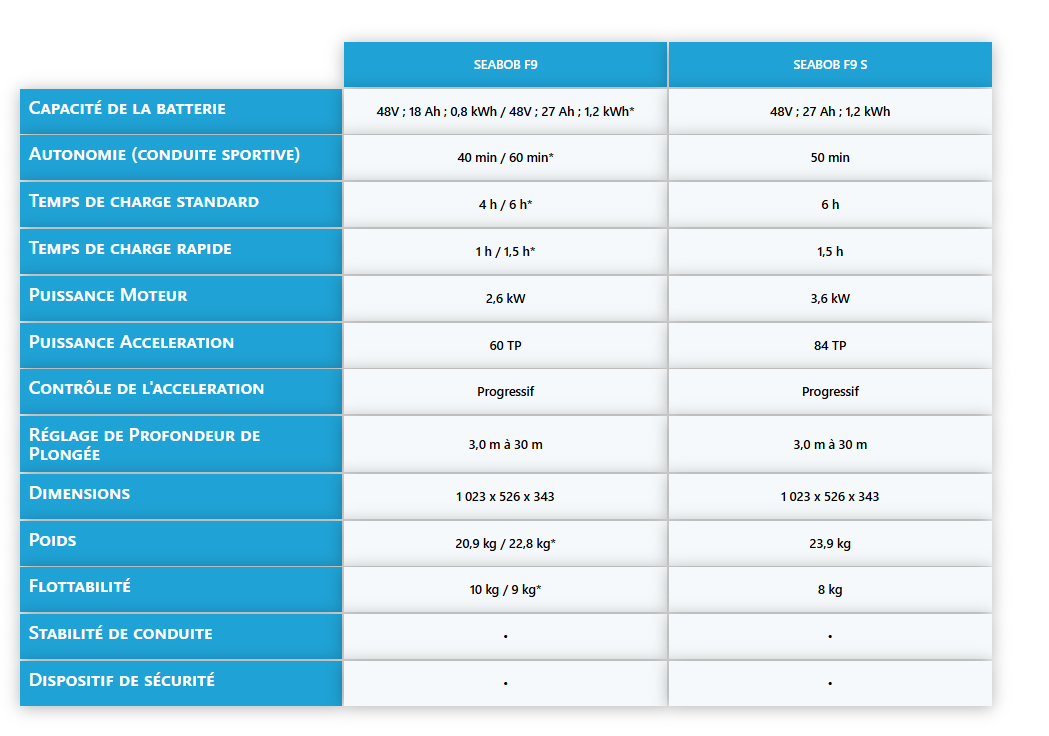Click the 84 TP acceleration value
This screenshot has height=736, width=1049.
point(830,346)
